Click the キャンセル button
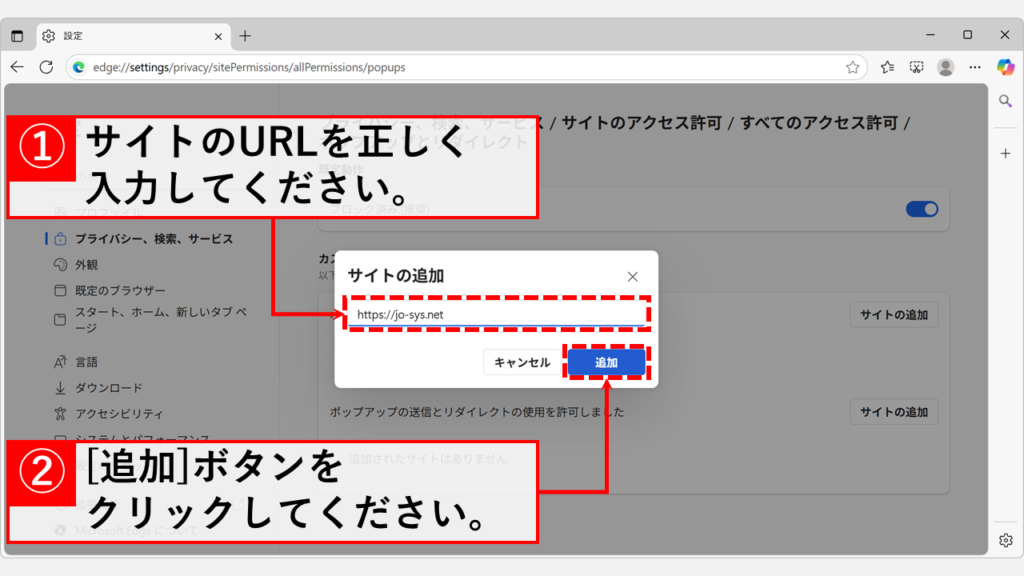 tap(522, 362)
